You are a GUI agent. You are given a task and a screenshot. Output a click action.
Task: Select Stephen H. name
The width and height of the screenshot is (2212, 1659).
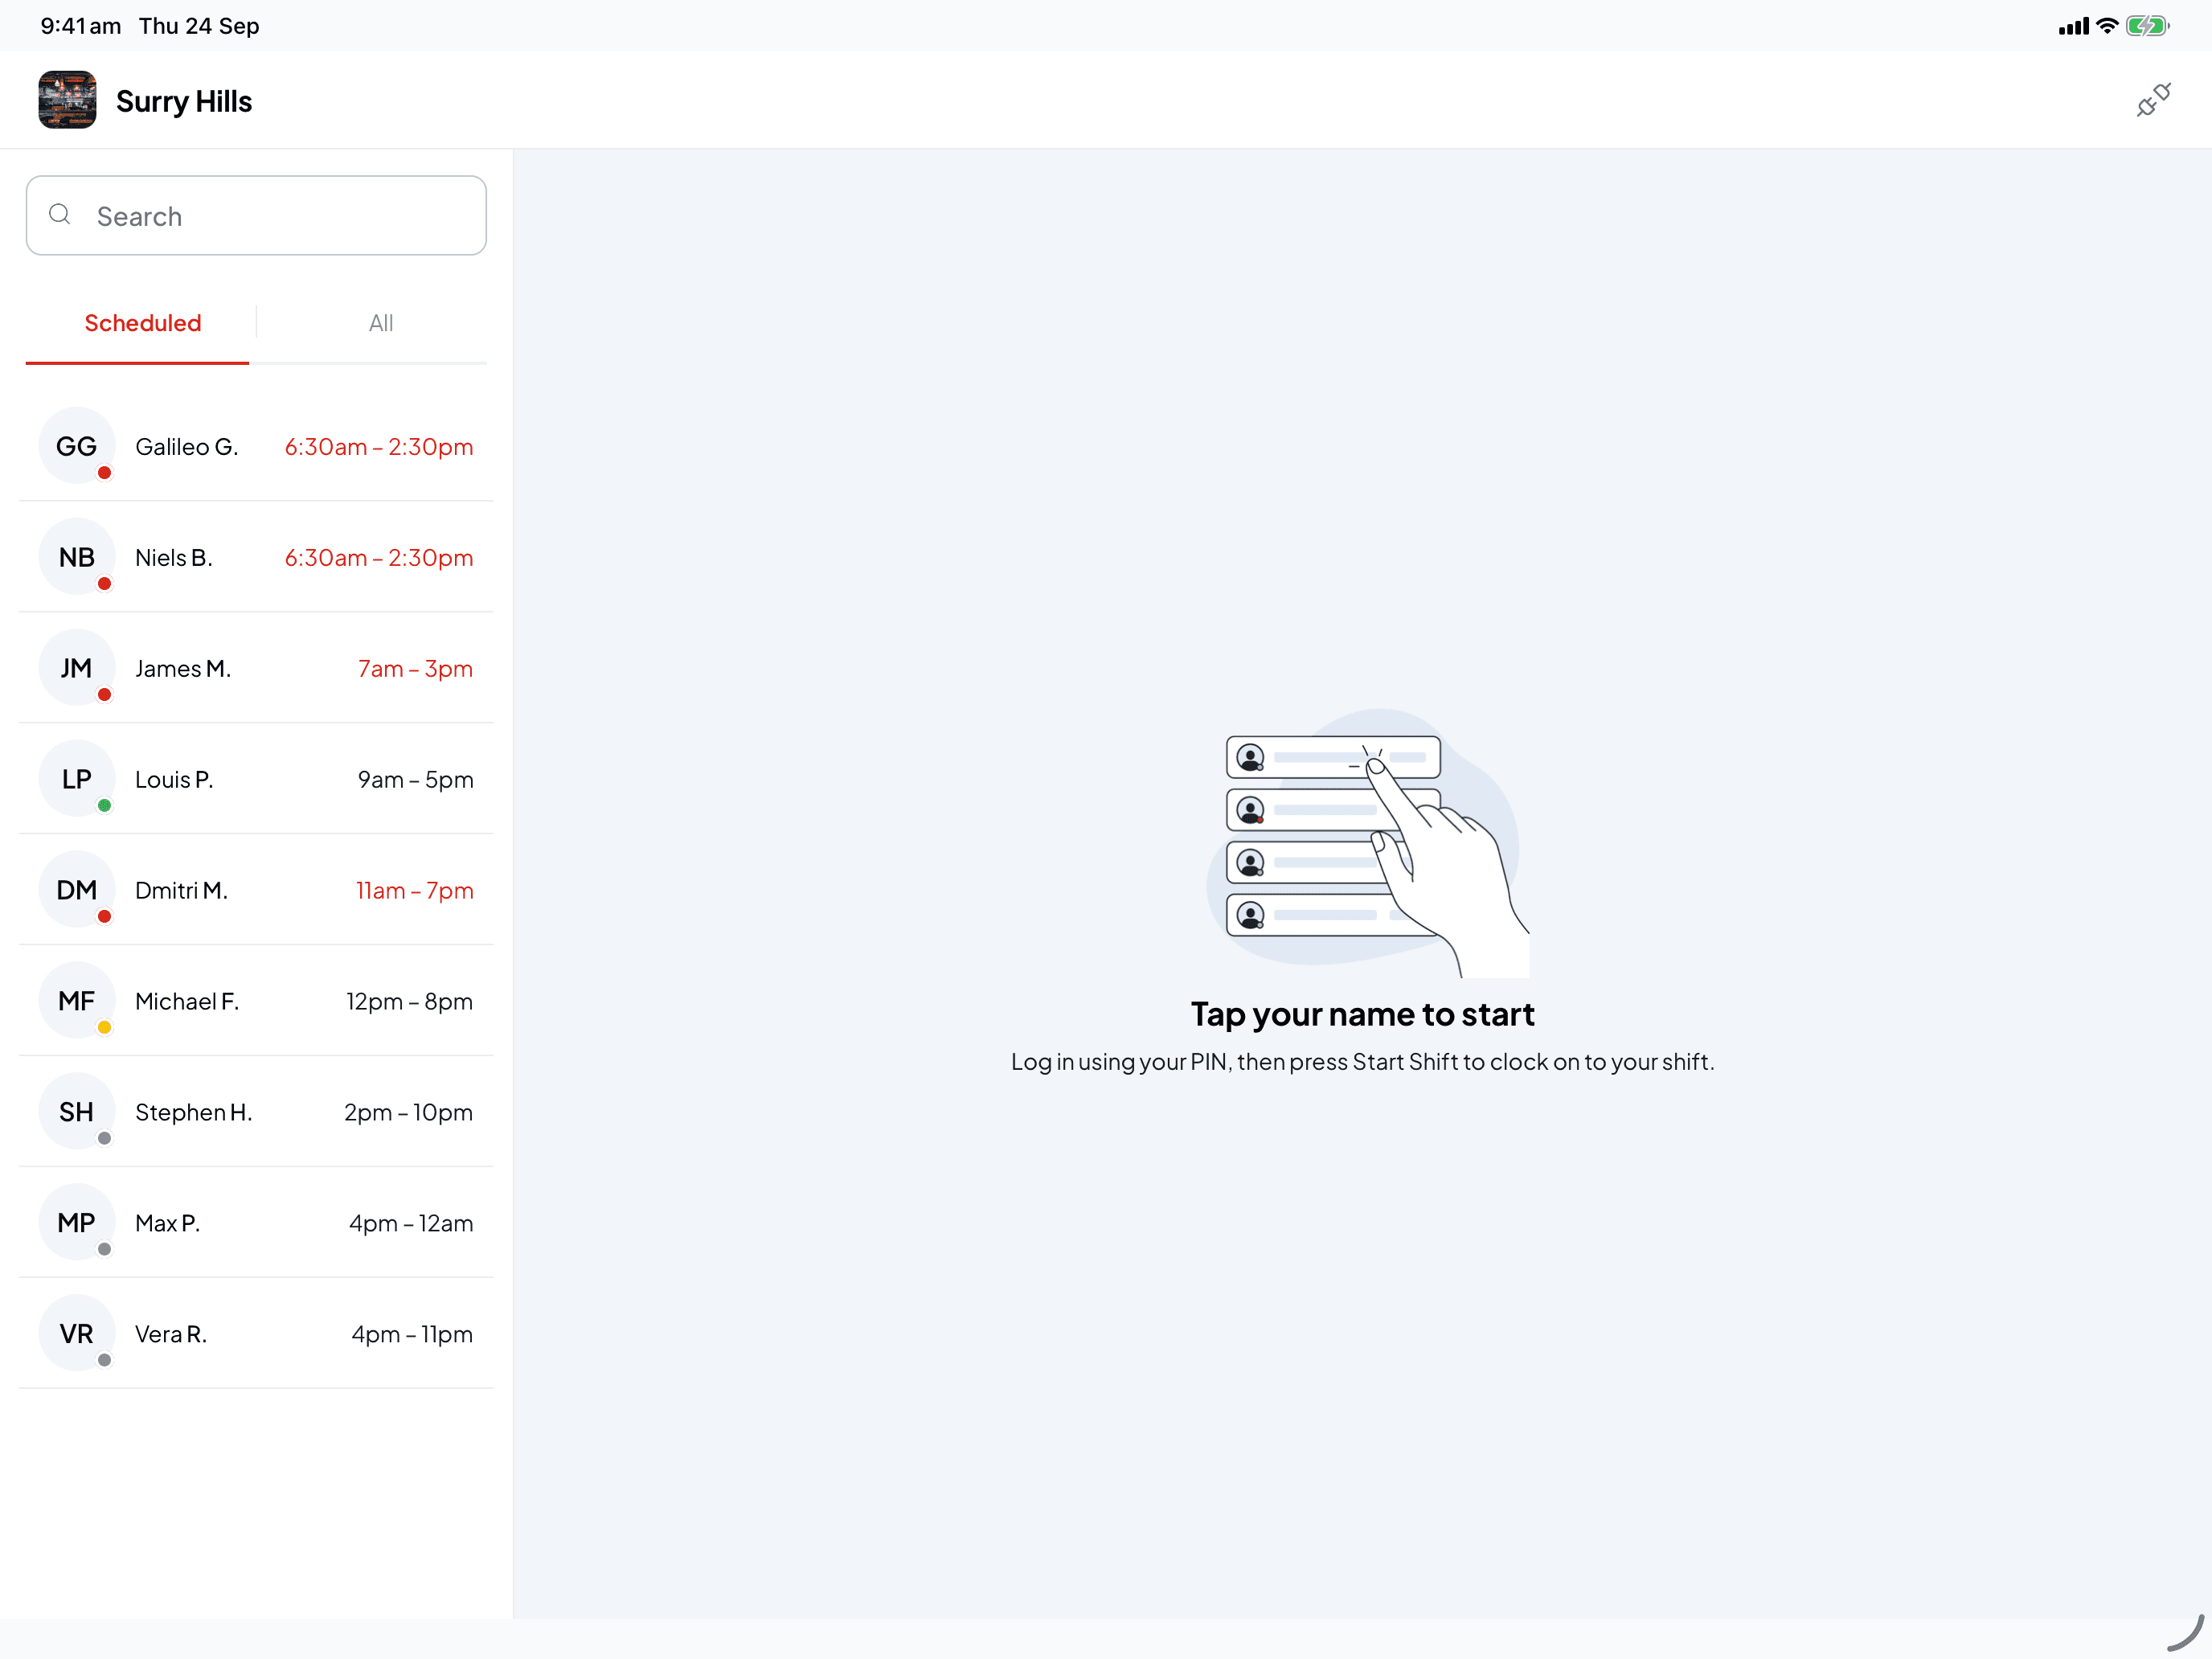[194, 1113]
